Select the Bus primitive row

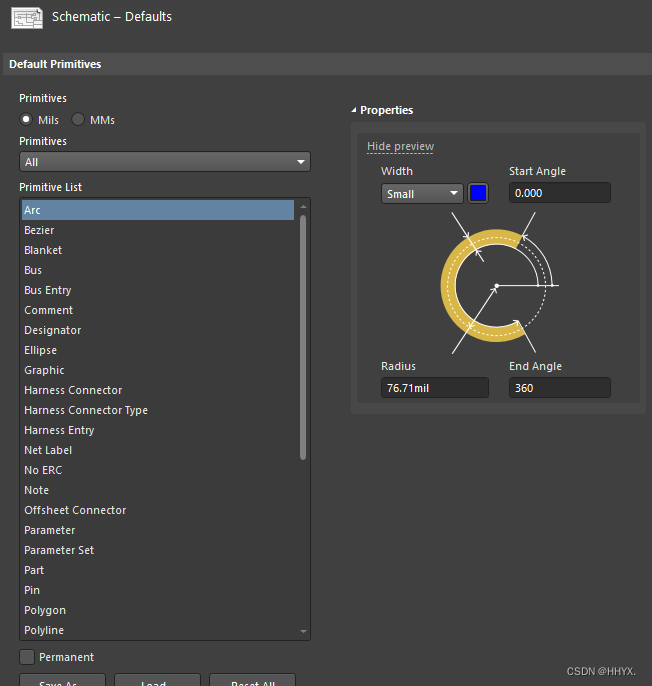[x=158, y=270]
